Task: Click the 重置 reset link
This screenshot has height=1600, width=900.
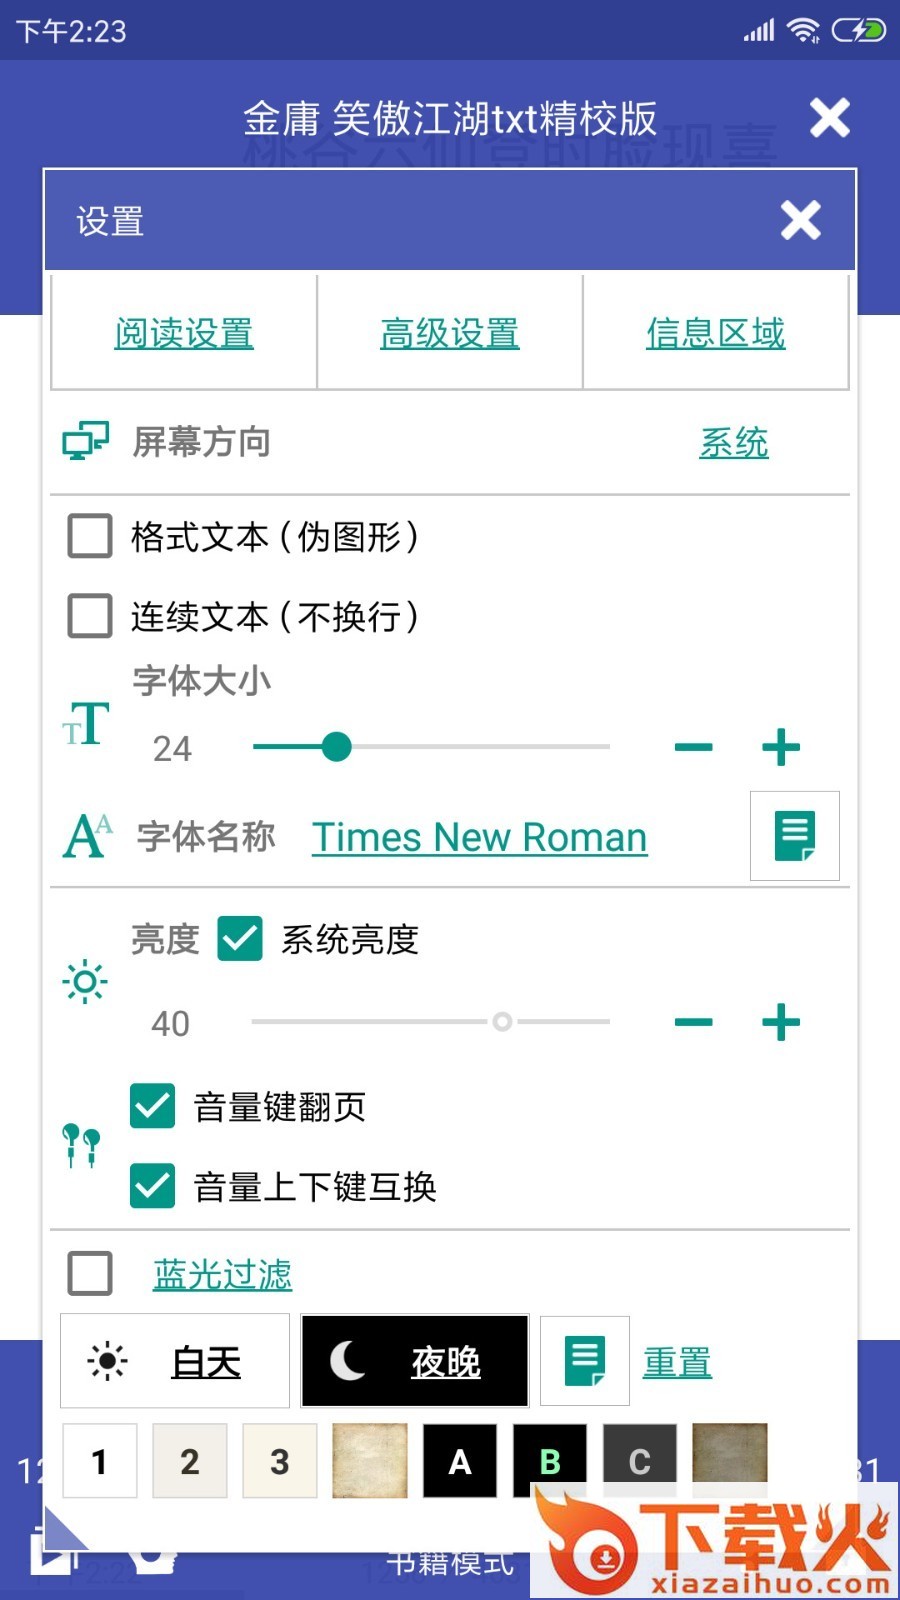Action: click(677, 1362)
